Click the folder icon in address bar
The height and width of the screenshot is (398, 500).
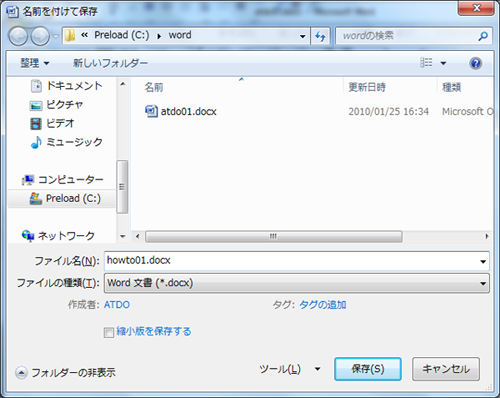tap(70, 35)
